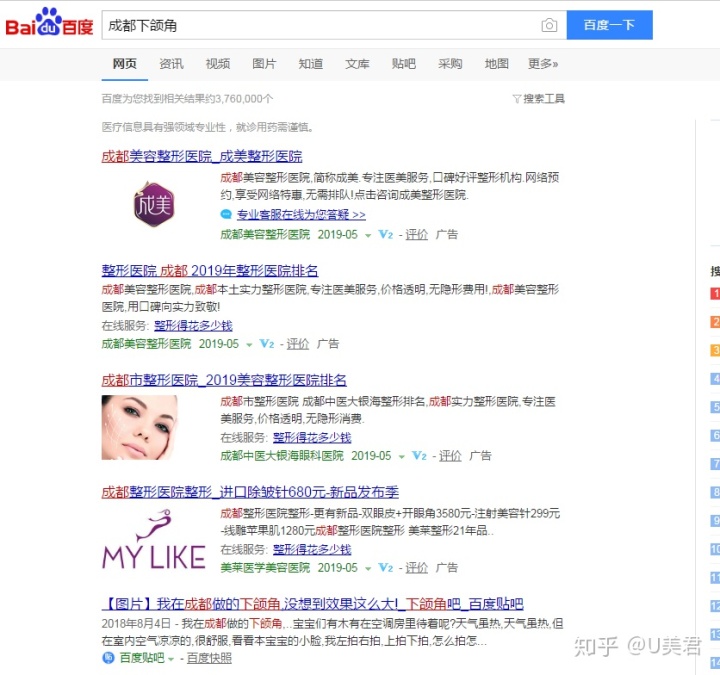Open the 贴吧 tab
This screenshot has height=675, width=720.
tap(404, 64)
